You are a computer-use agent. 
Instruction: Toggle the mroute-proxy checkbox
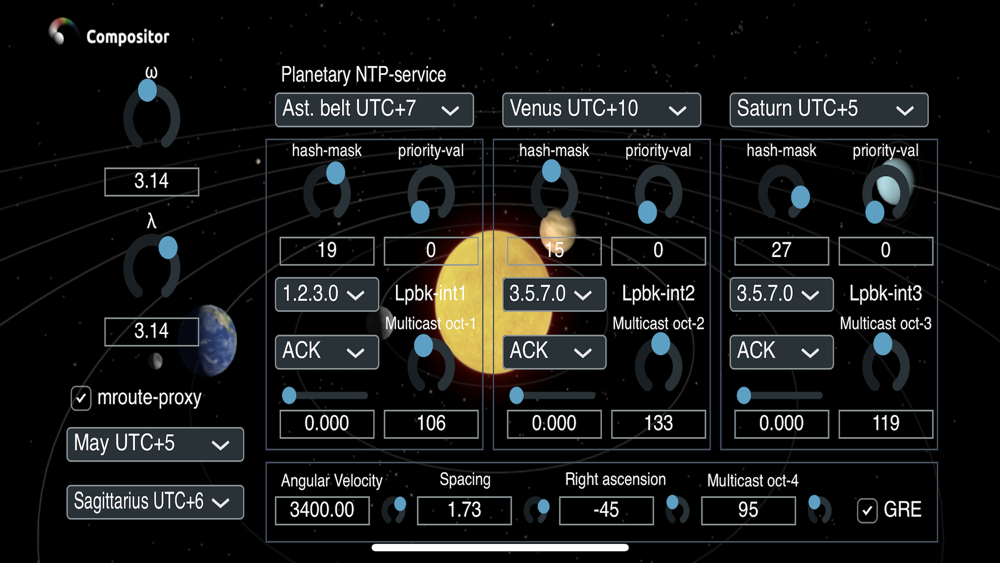tap(81, 398)
